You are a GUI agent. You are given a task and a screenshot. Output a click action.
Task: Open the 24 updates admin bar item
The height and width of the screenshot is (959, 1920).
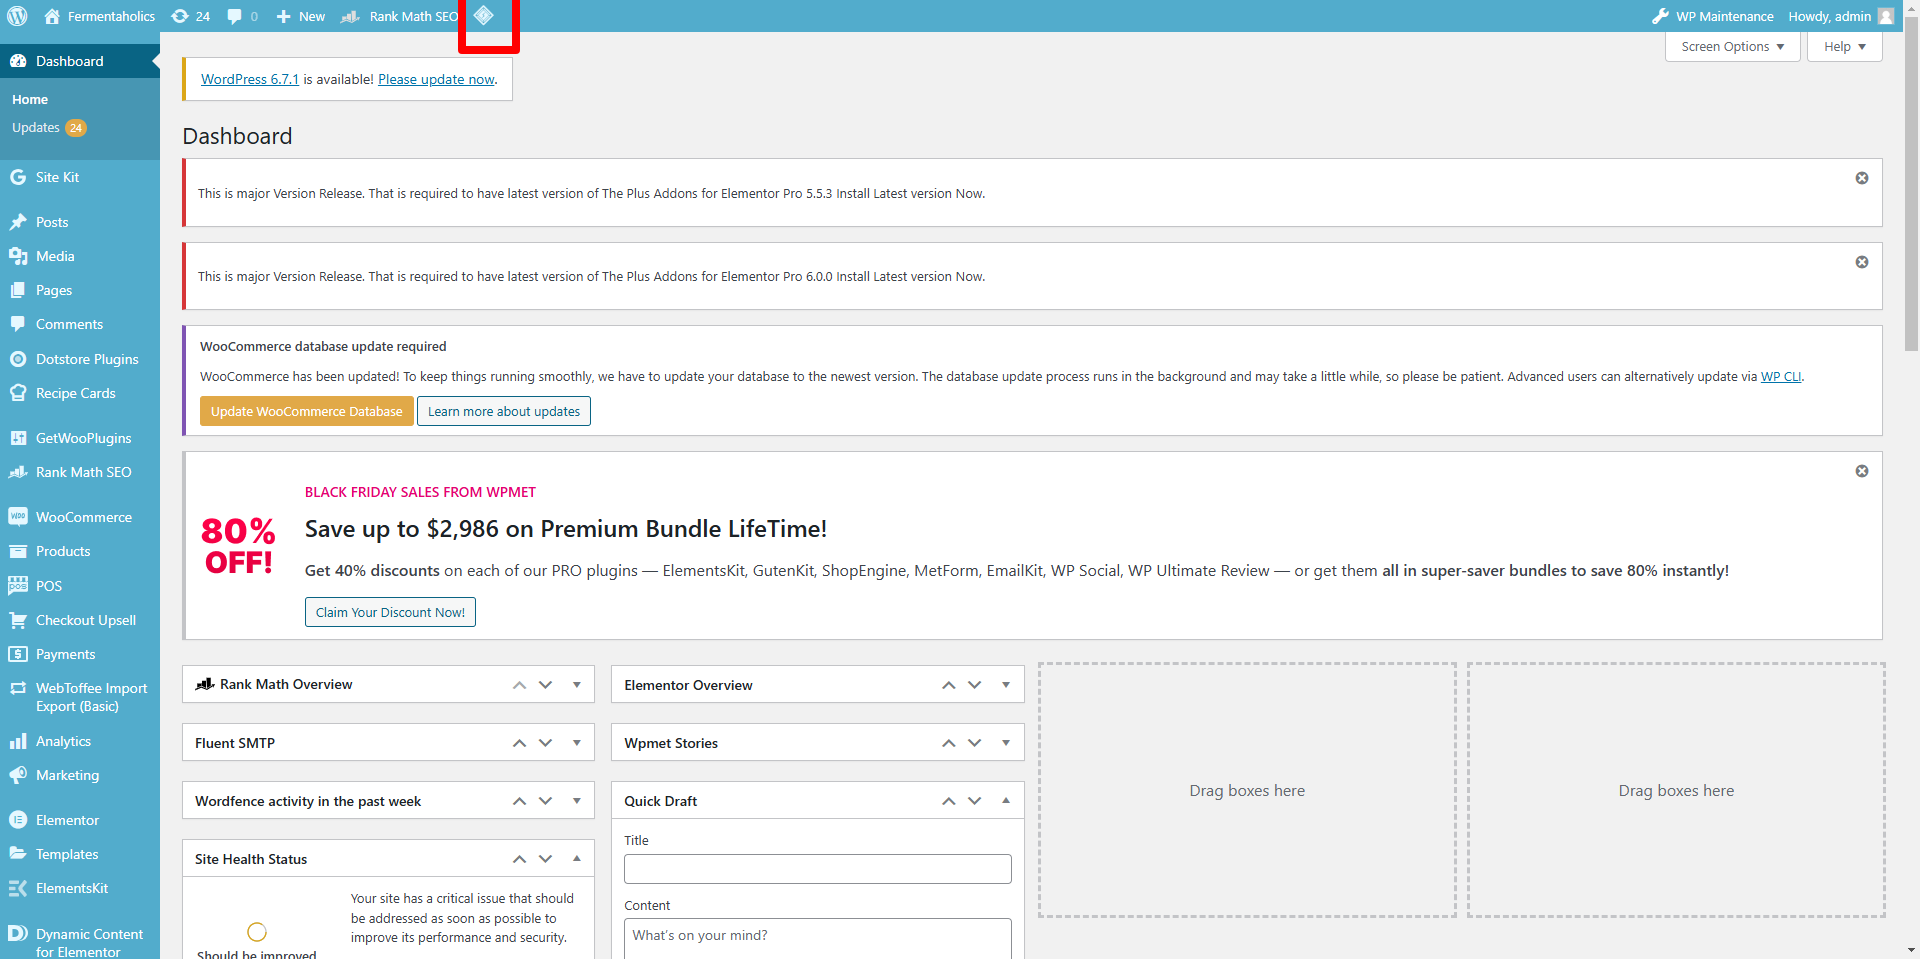click(x=191, y=16)
